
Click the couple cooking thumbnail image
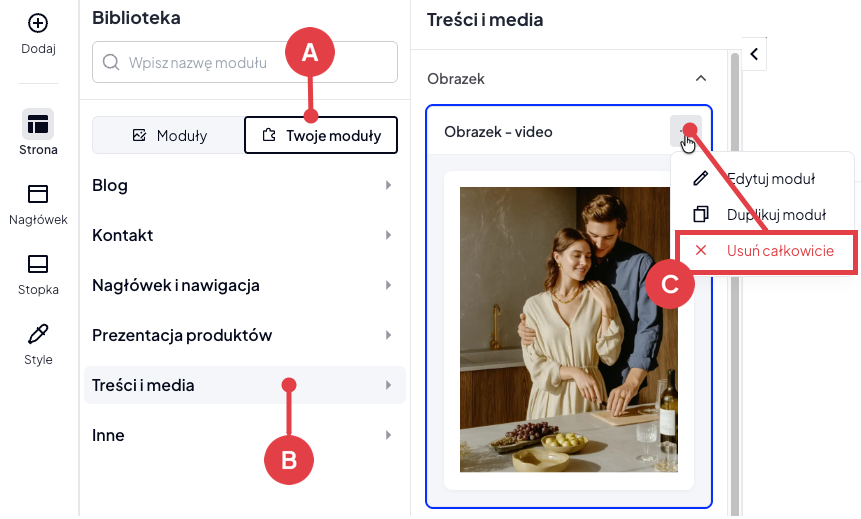coord(569,330)
